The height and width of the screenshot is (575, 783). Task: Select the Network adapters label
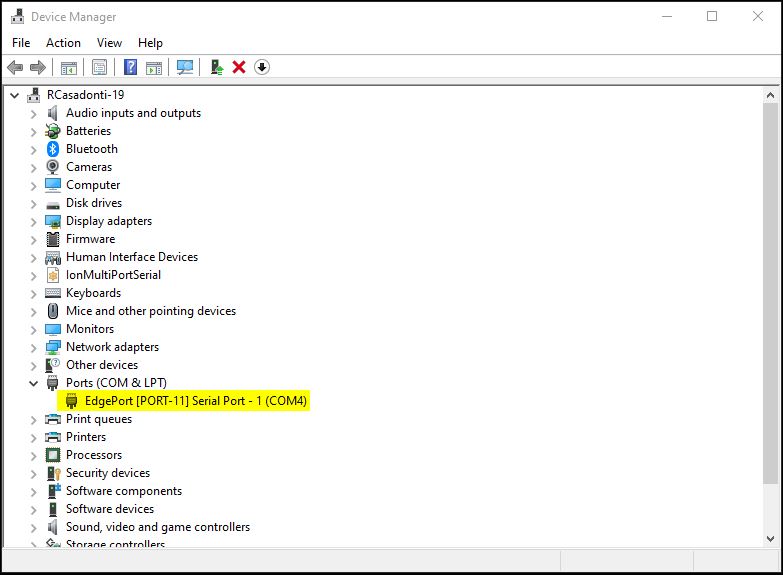(112, 347)
